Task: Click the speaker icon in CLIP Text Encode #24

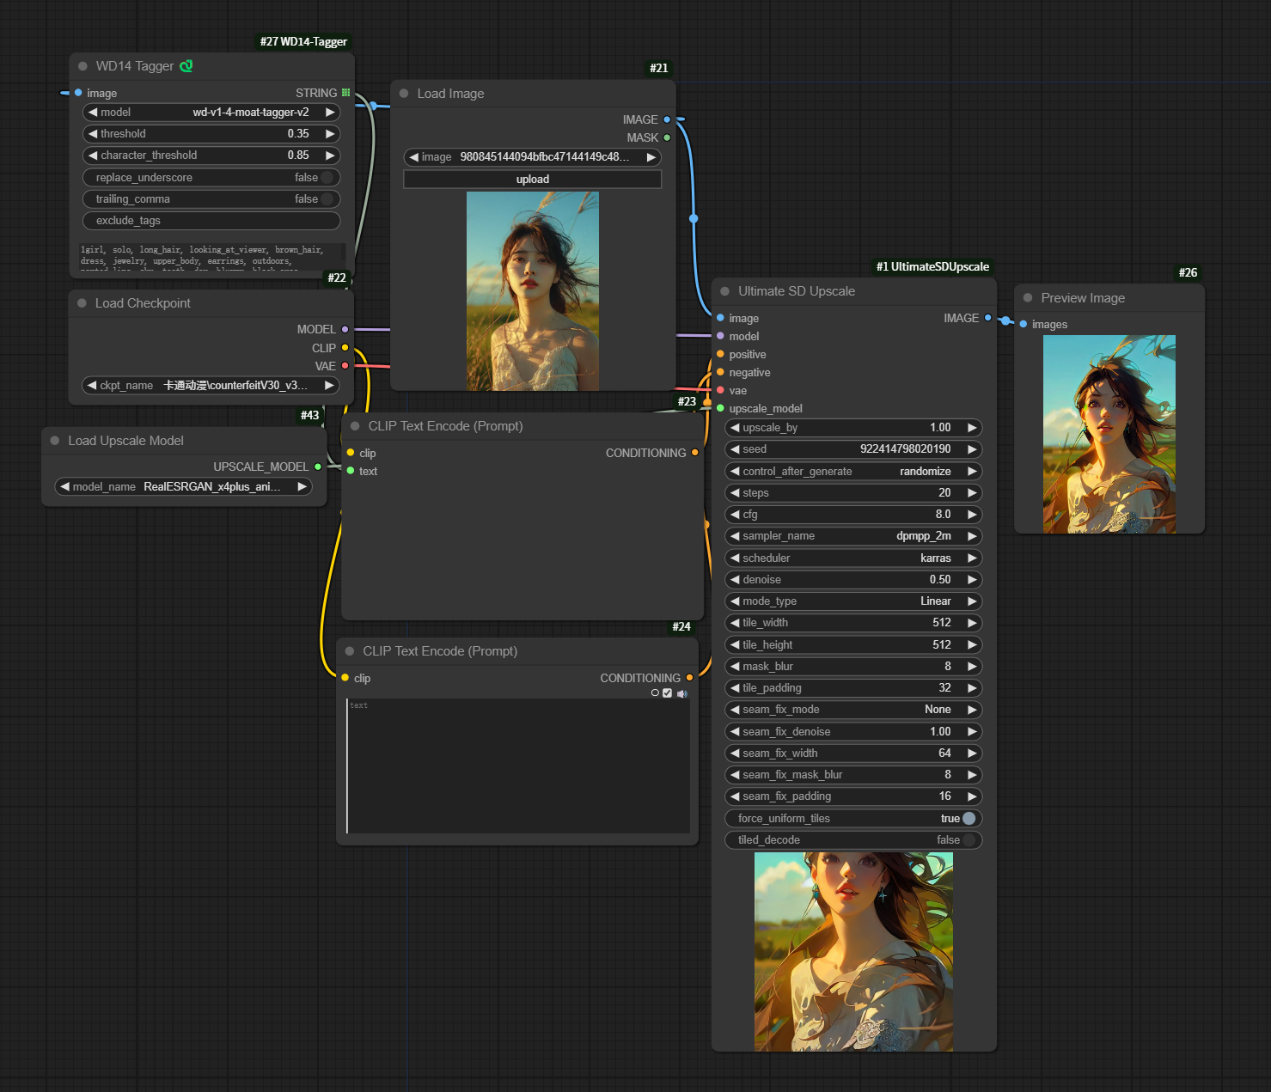Action: (682, 693)
